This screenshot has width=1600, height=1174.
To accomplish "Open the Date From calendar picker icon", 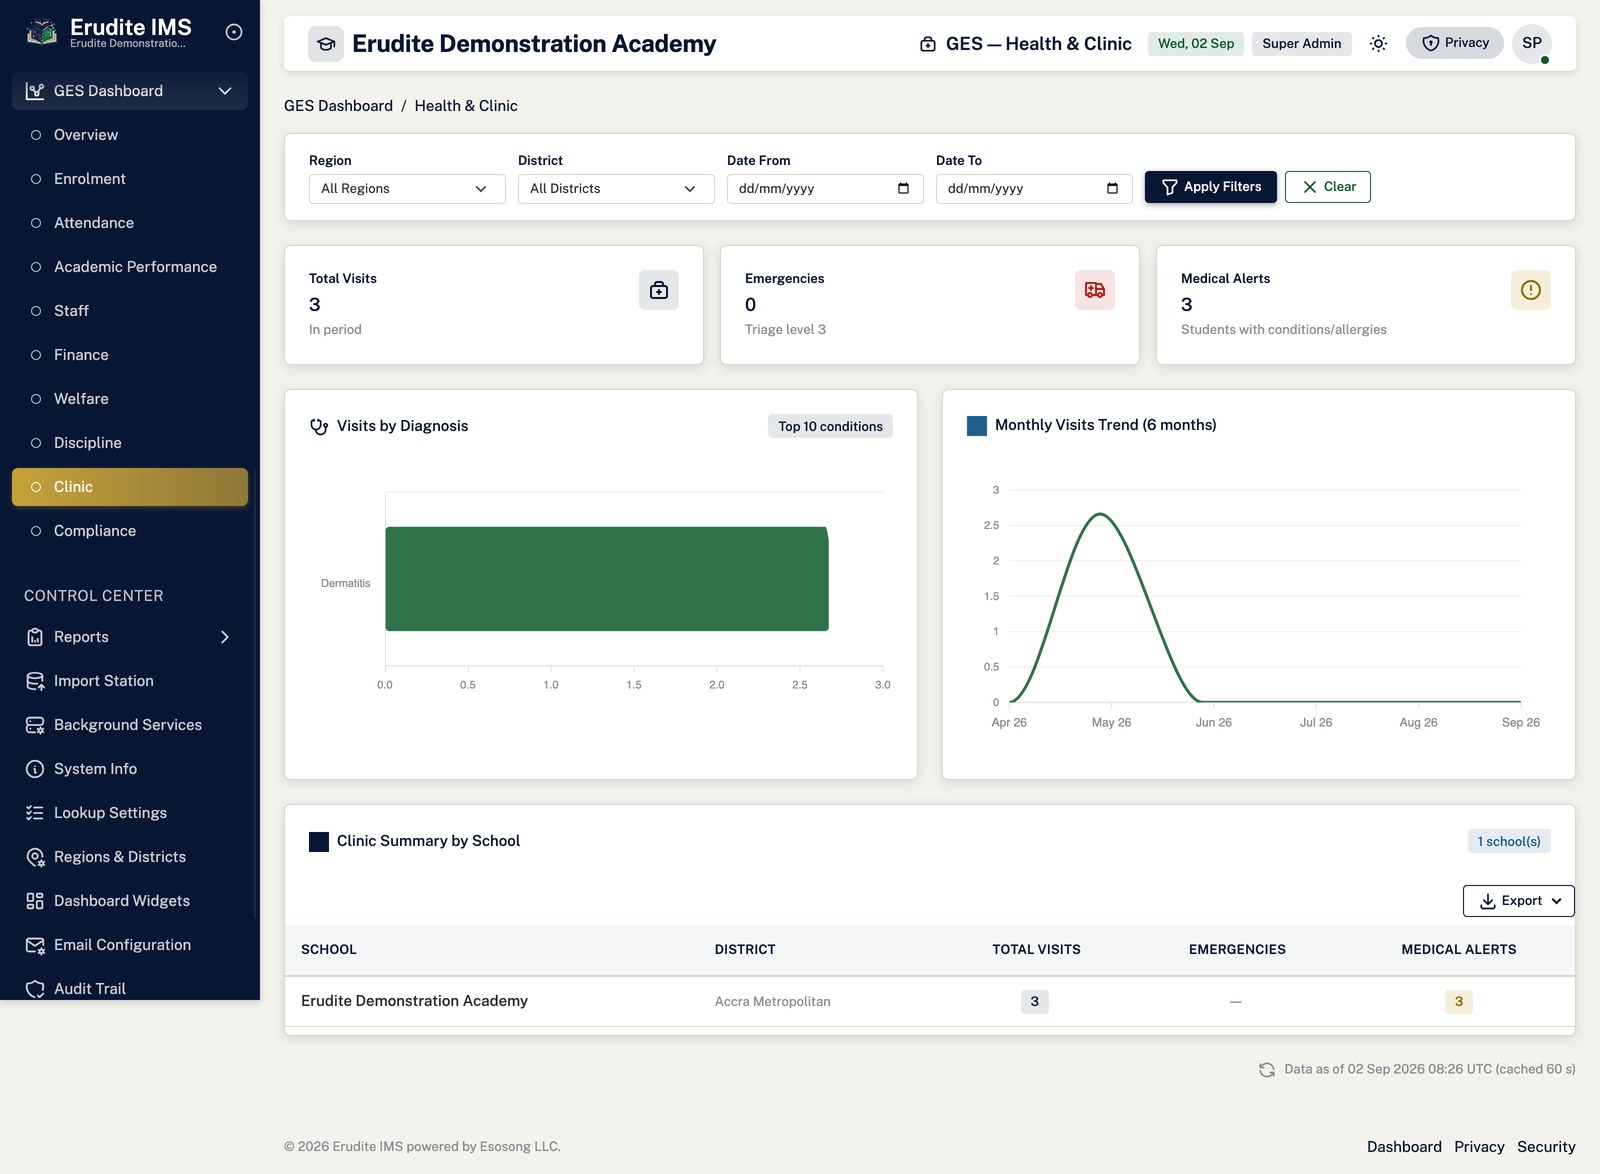I will click(904, 188).
